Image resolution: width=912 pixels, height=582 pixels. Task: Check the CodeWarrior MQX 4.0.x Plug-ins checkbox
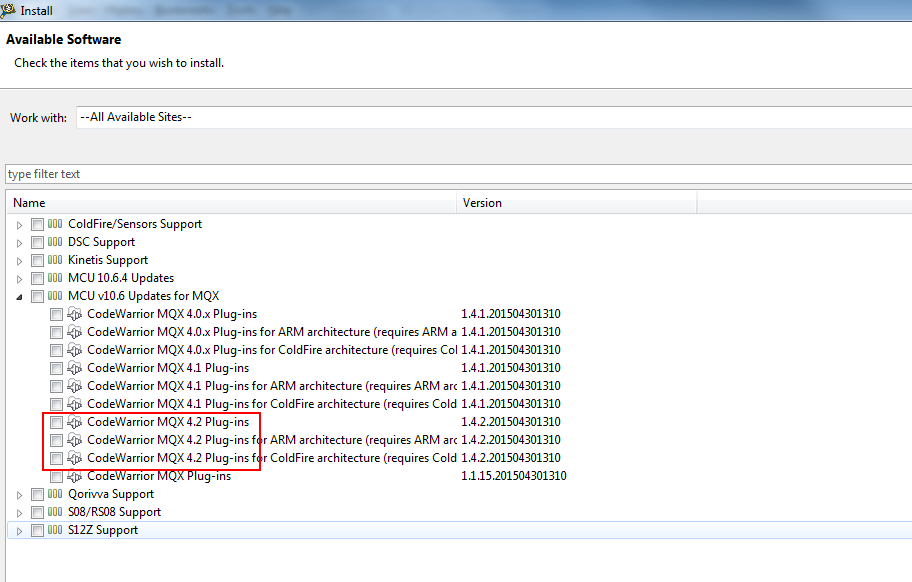[56, 315]
